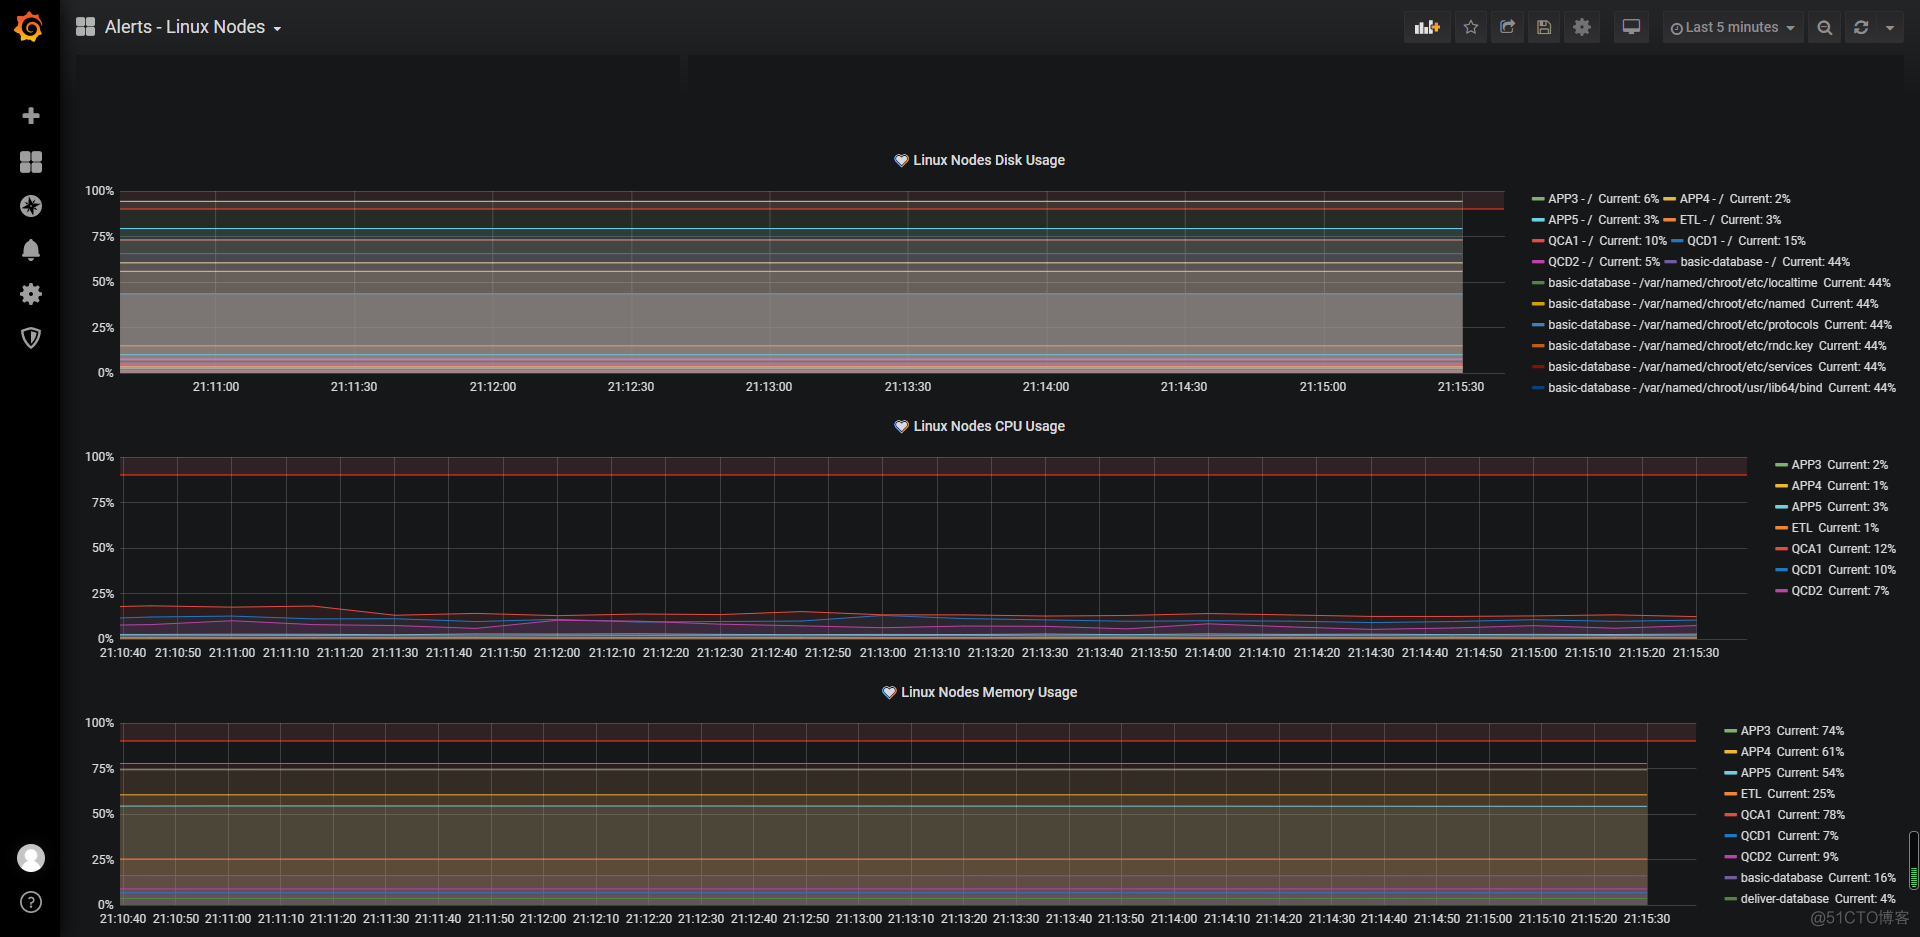Toggle deliver-database series in Memory legend
The height and width of the screenshot is (937, 1920).
[x=1785, y=899]
